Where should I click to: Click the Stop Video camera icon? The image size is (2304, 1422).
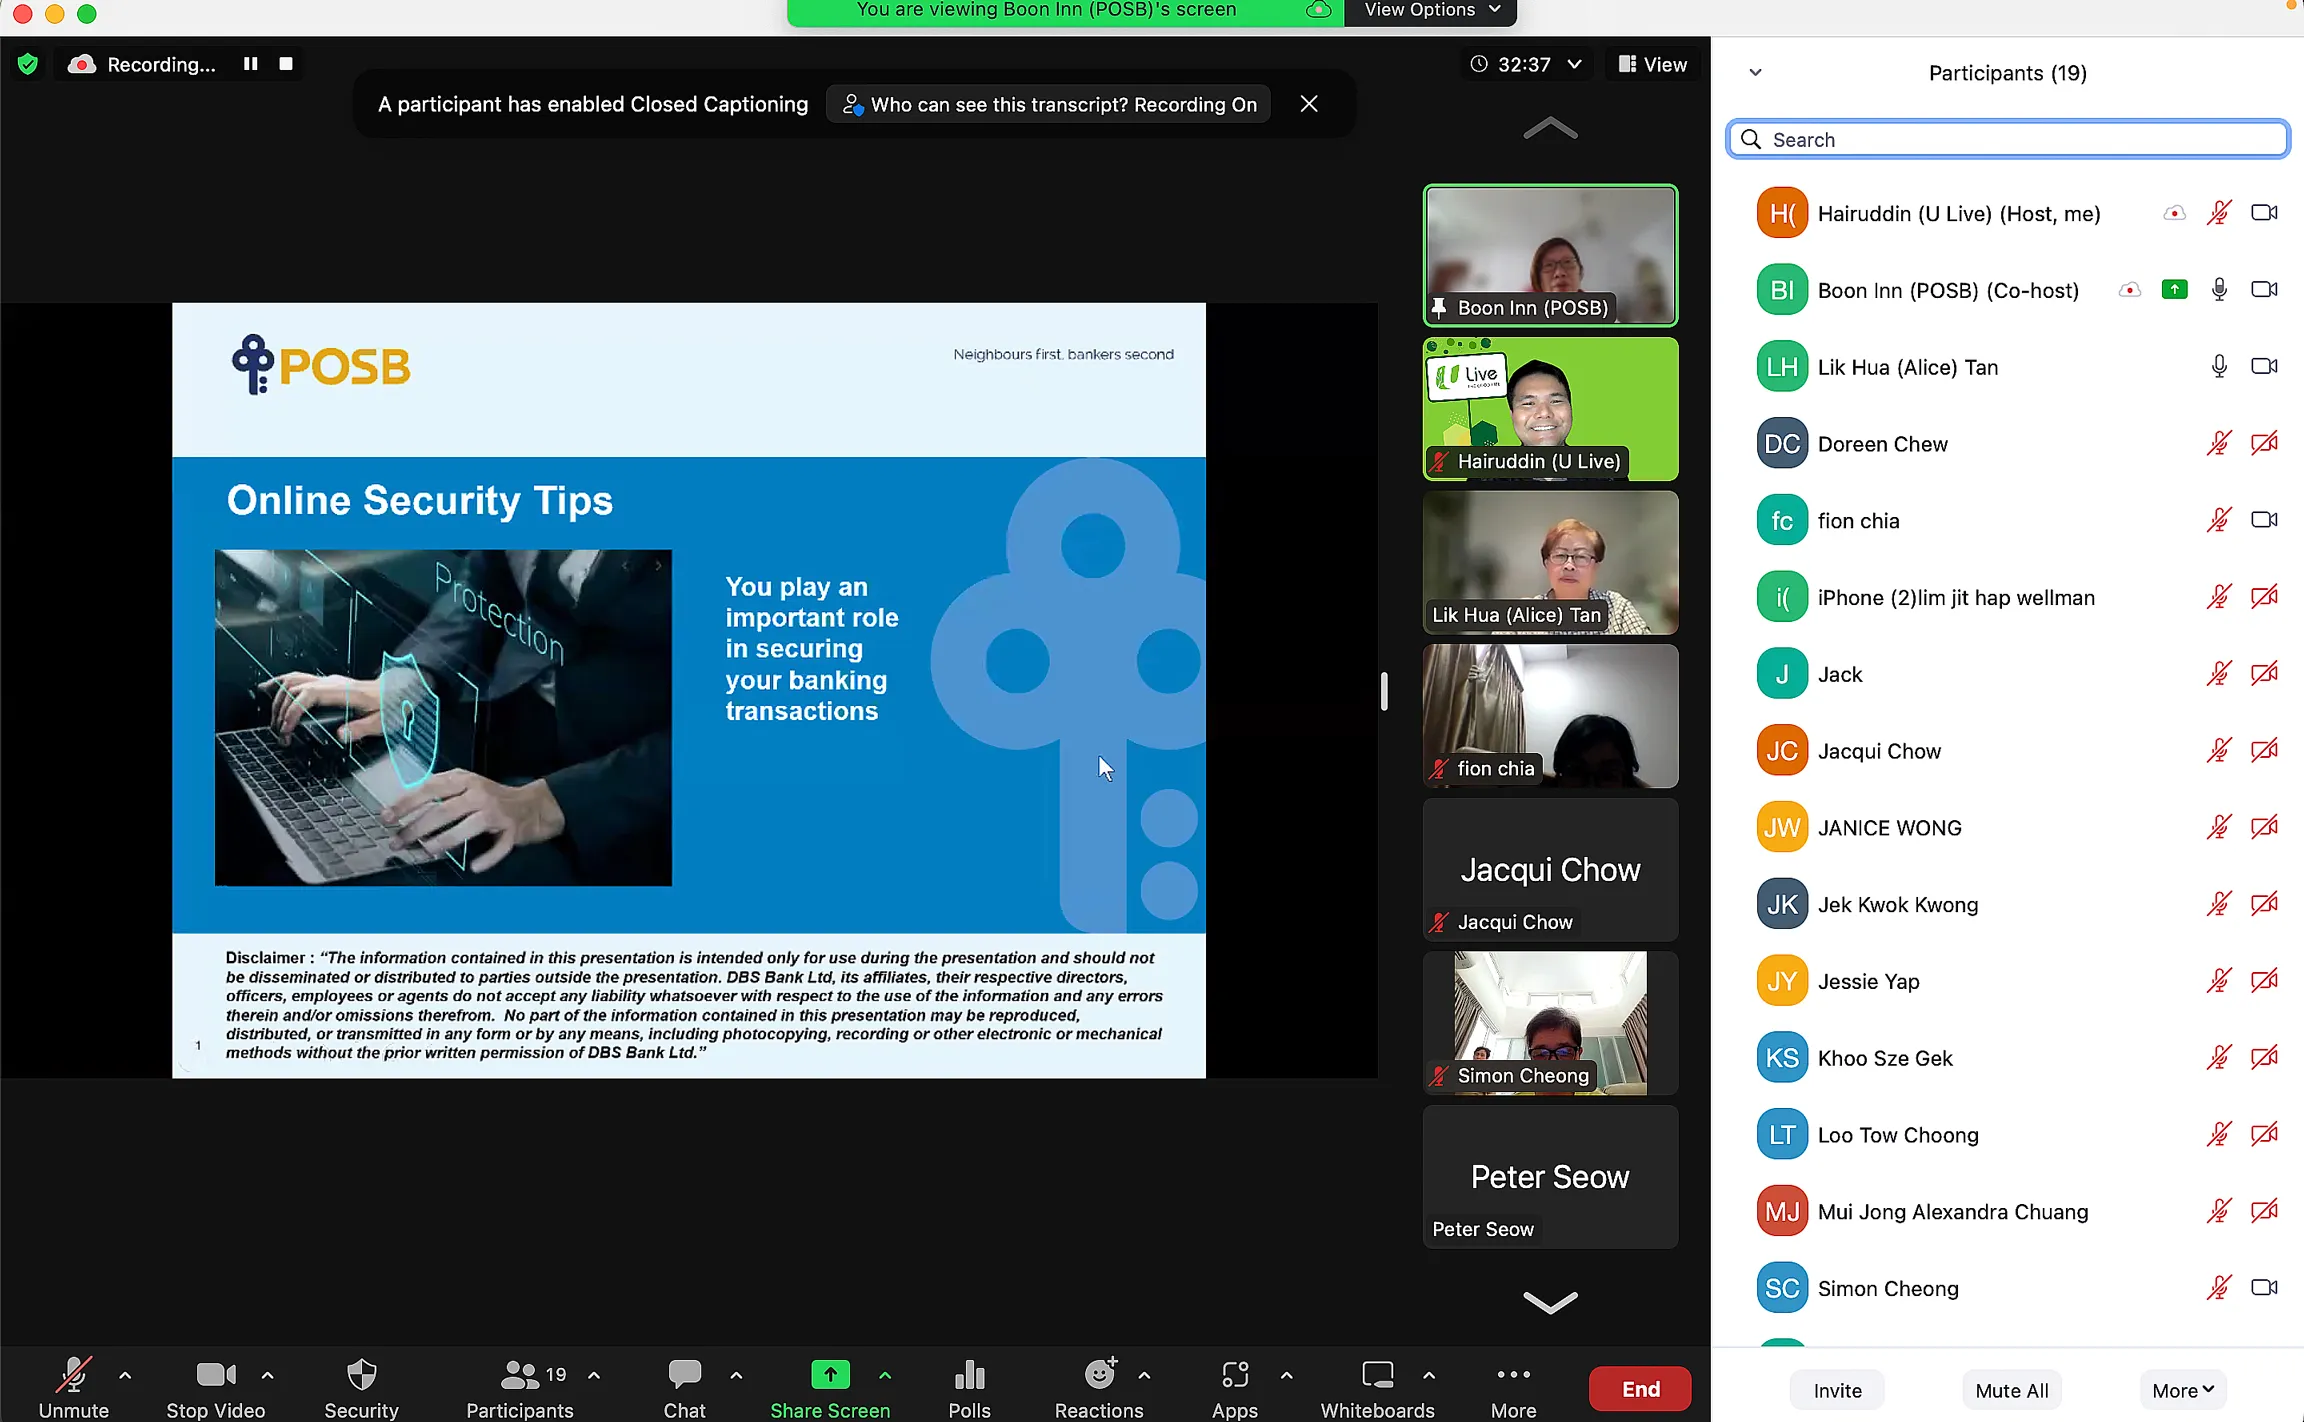[216, 1375]
